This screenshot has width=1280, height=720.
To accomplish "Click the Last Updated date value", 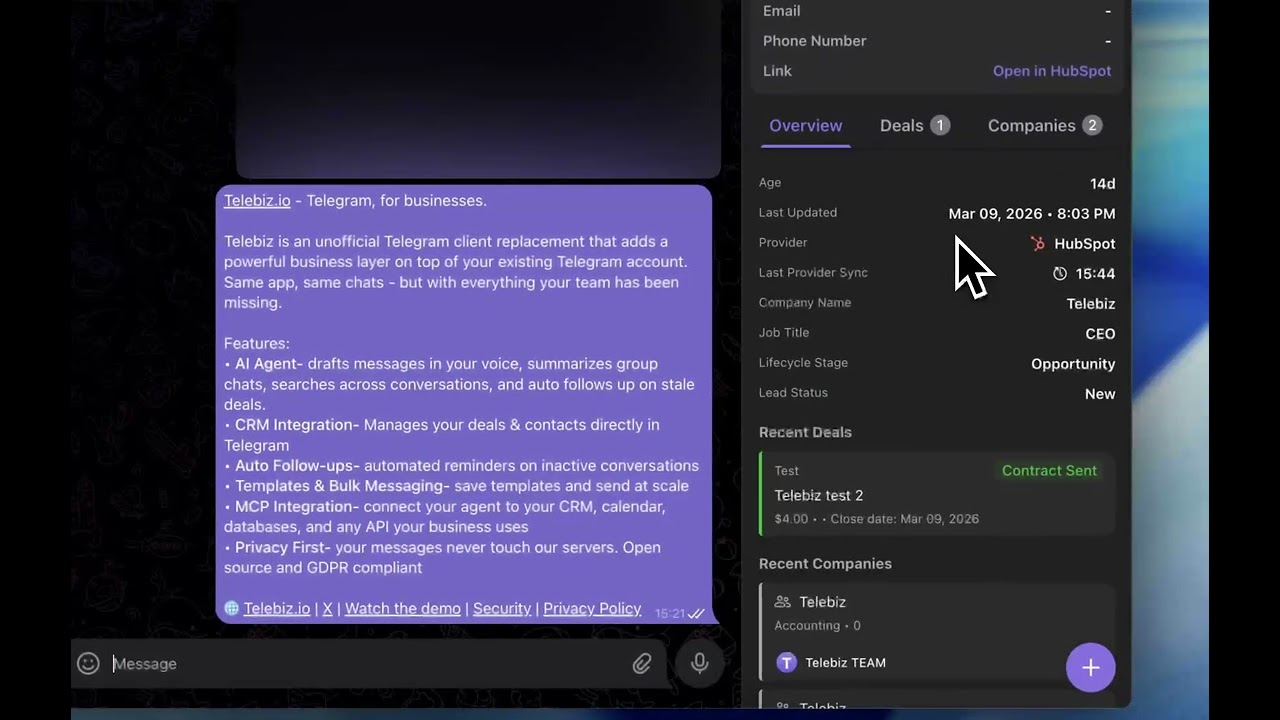I will pyautogui.click(x=1032, y=213).
